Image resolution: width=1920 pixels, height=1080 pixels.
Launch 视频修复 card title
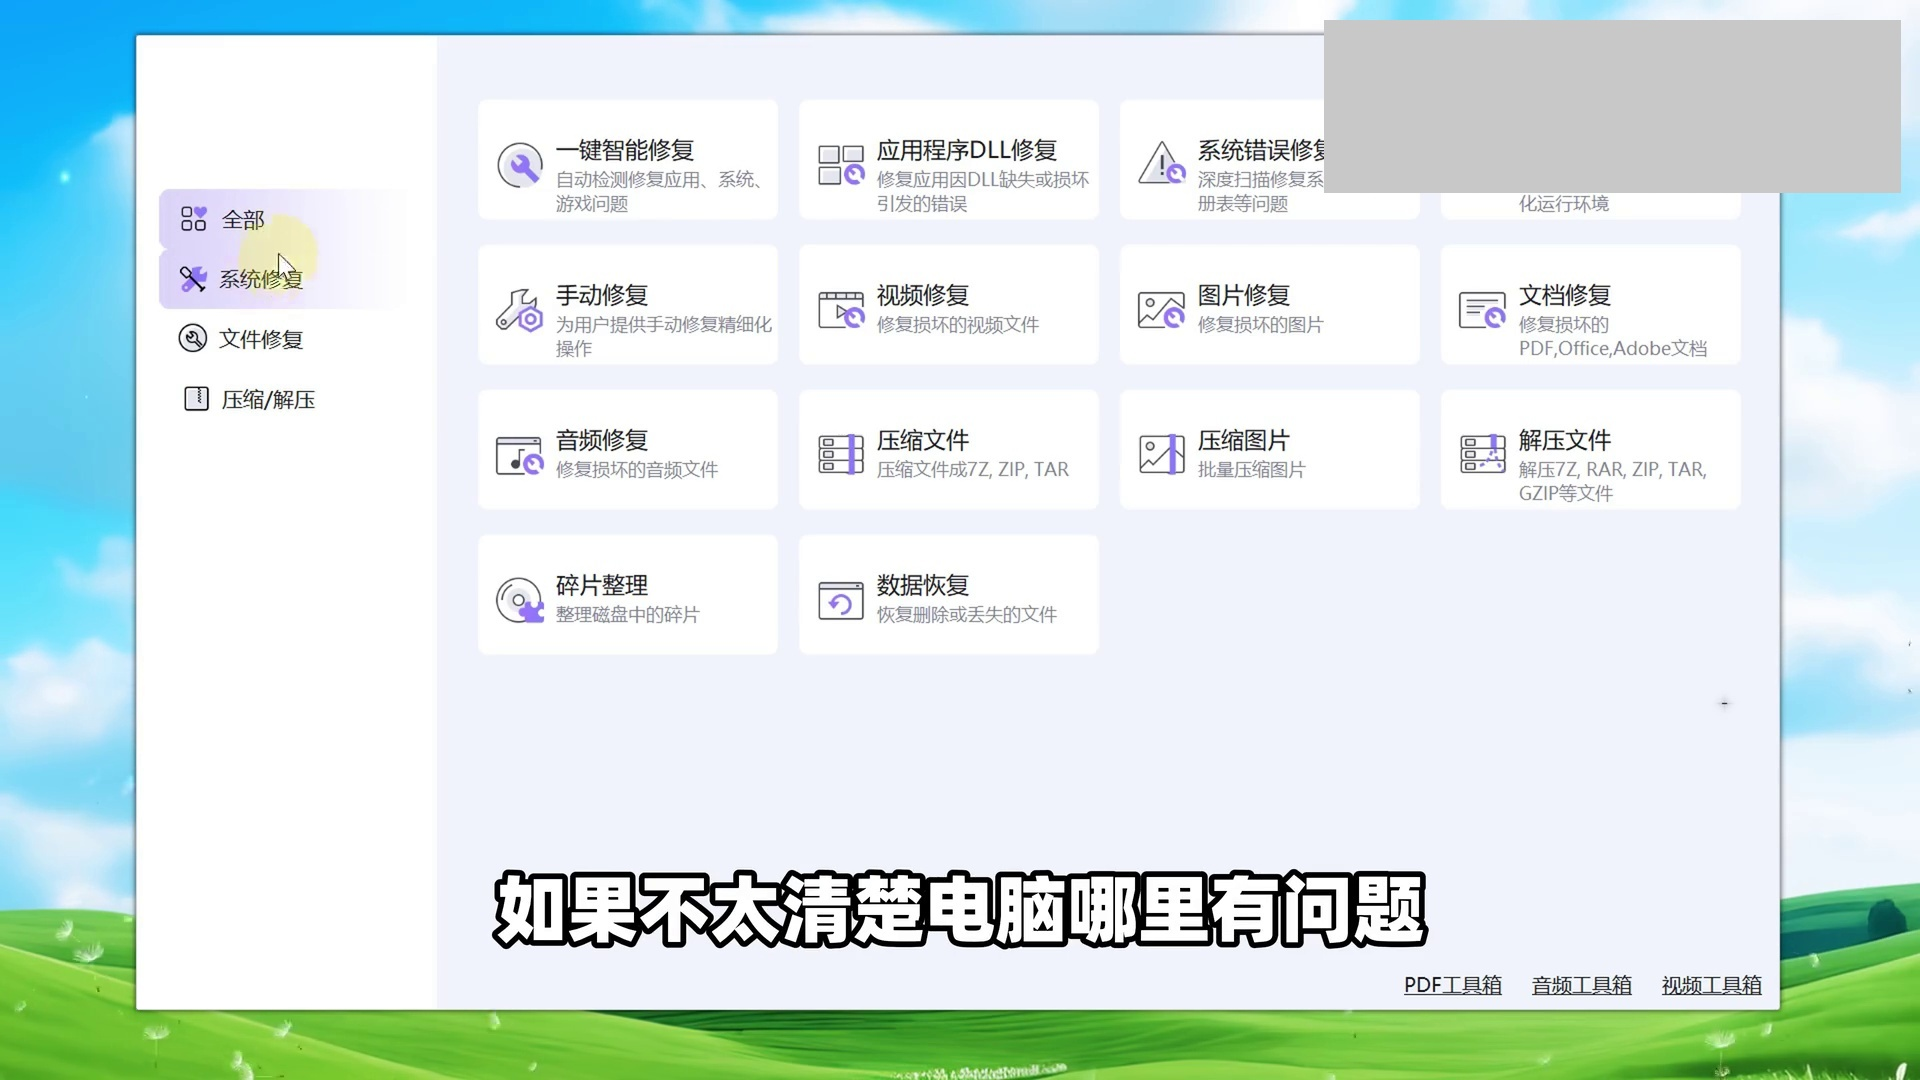point(923,295)
